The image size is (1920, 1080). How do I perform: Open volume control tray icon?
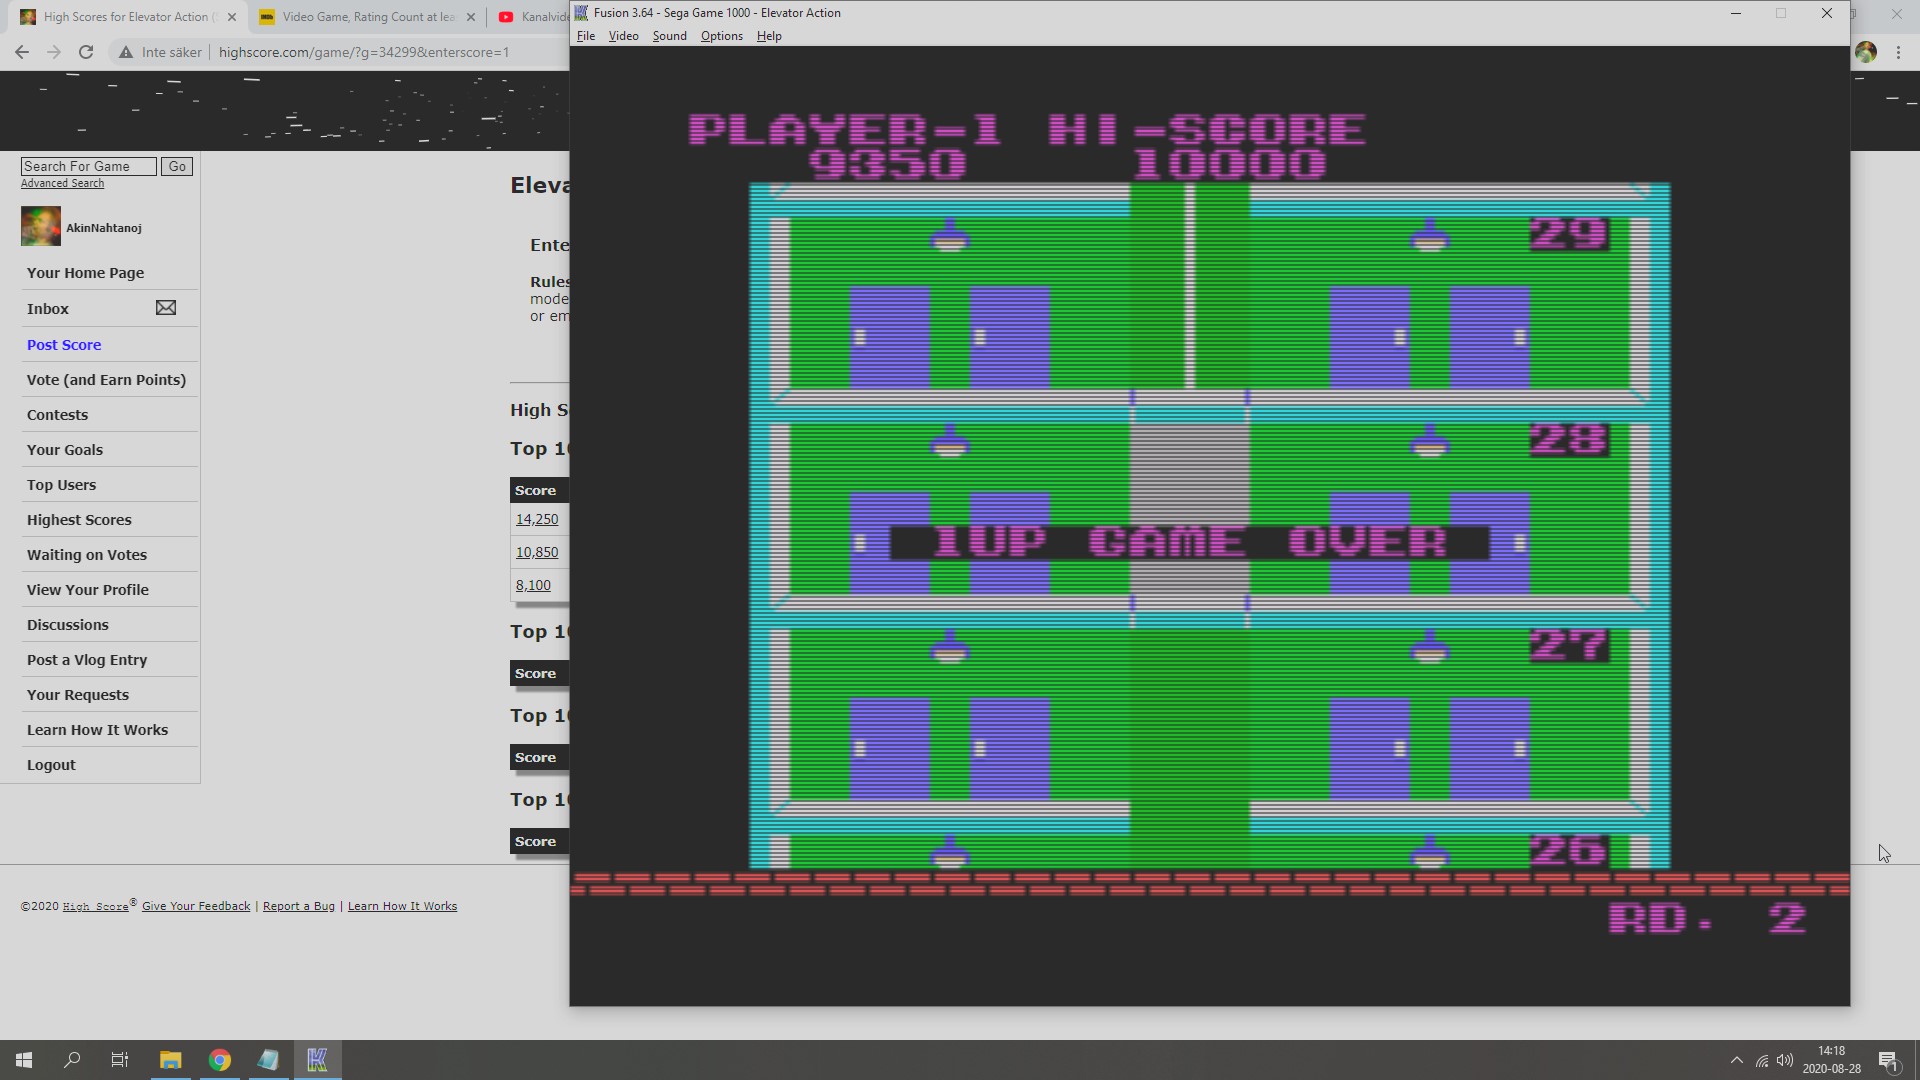(1785, 1060)
